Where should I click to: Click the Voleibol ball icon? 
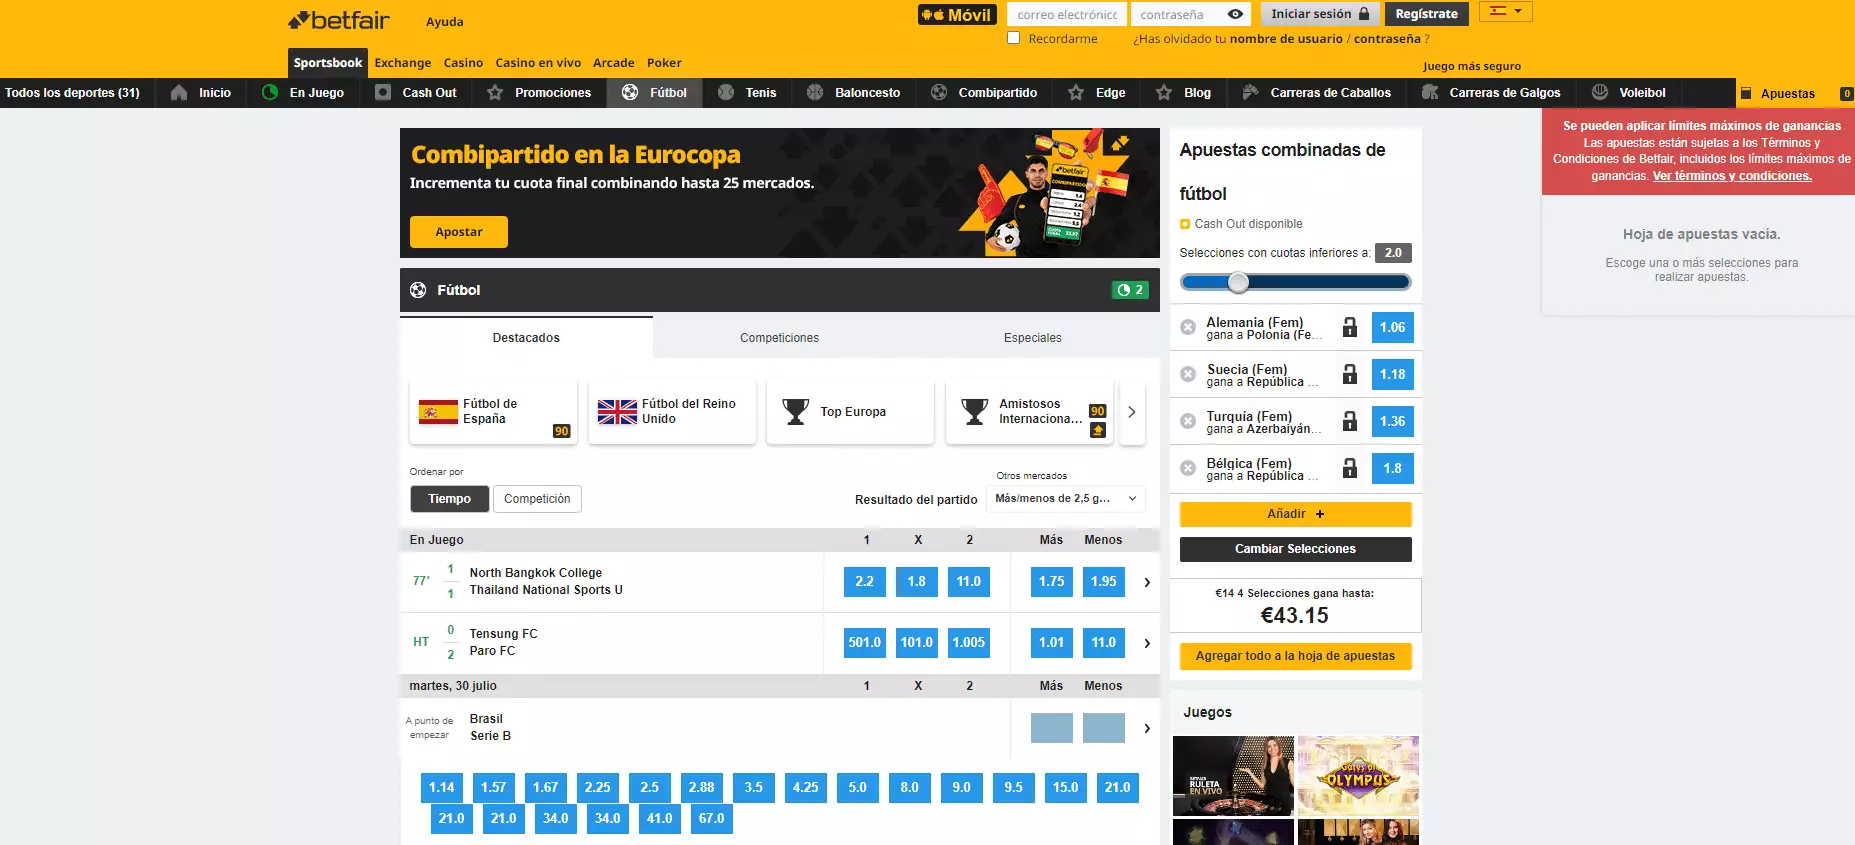[x=1600, y=93]
